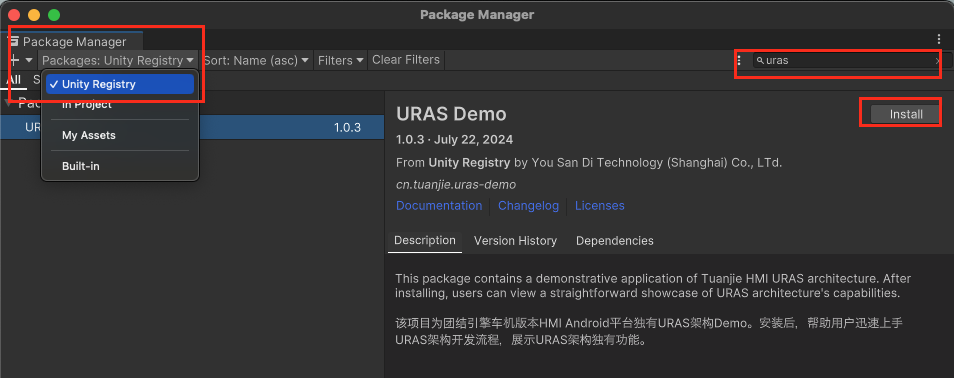Choose Built-in from the dropdown menu
This screenshot has width=954, height=378.
click(x=80, y=166)
